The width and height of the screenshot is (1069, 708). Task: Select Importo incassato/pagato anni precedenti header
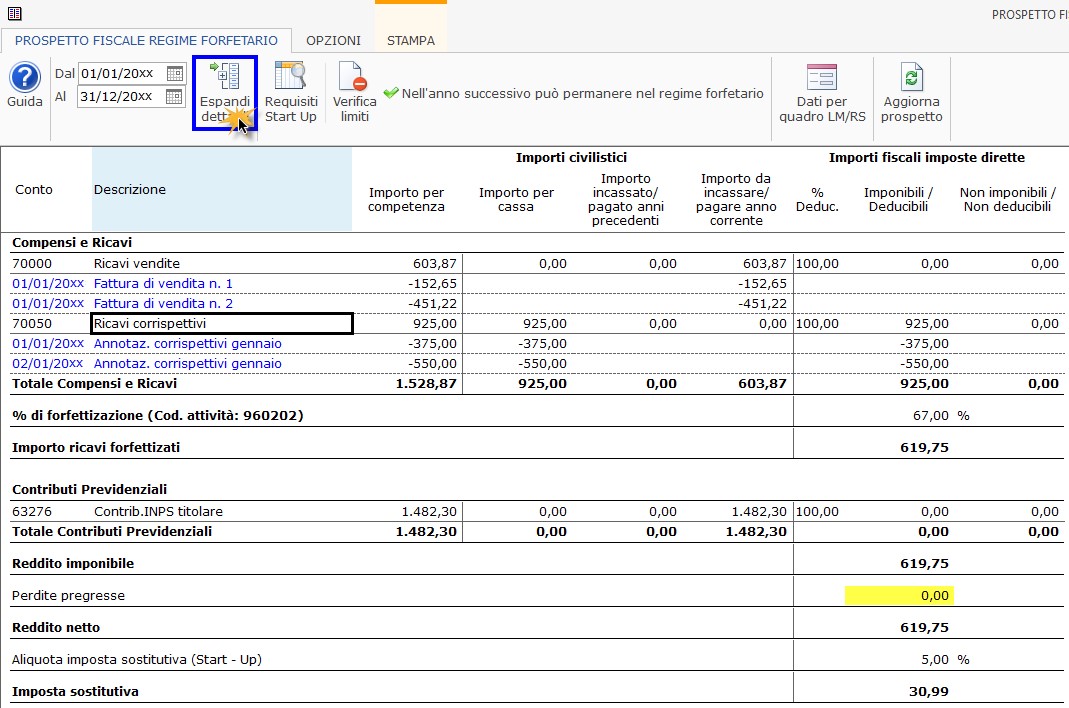click(625, 199)
